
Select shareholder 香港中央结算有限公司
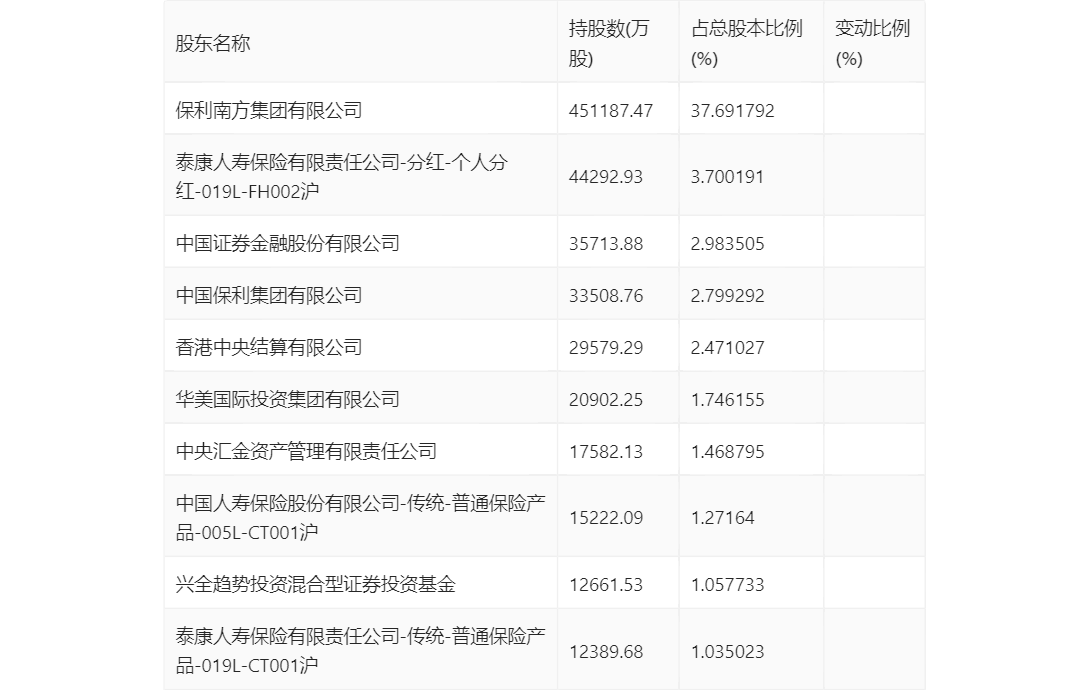click(x=269, y=347)
